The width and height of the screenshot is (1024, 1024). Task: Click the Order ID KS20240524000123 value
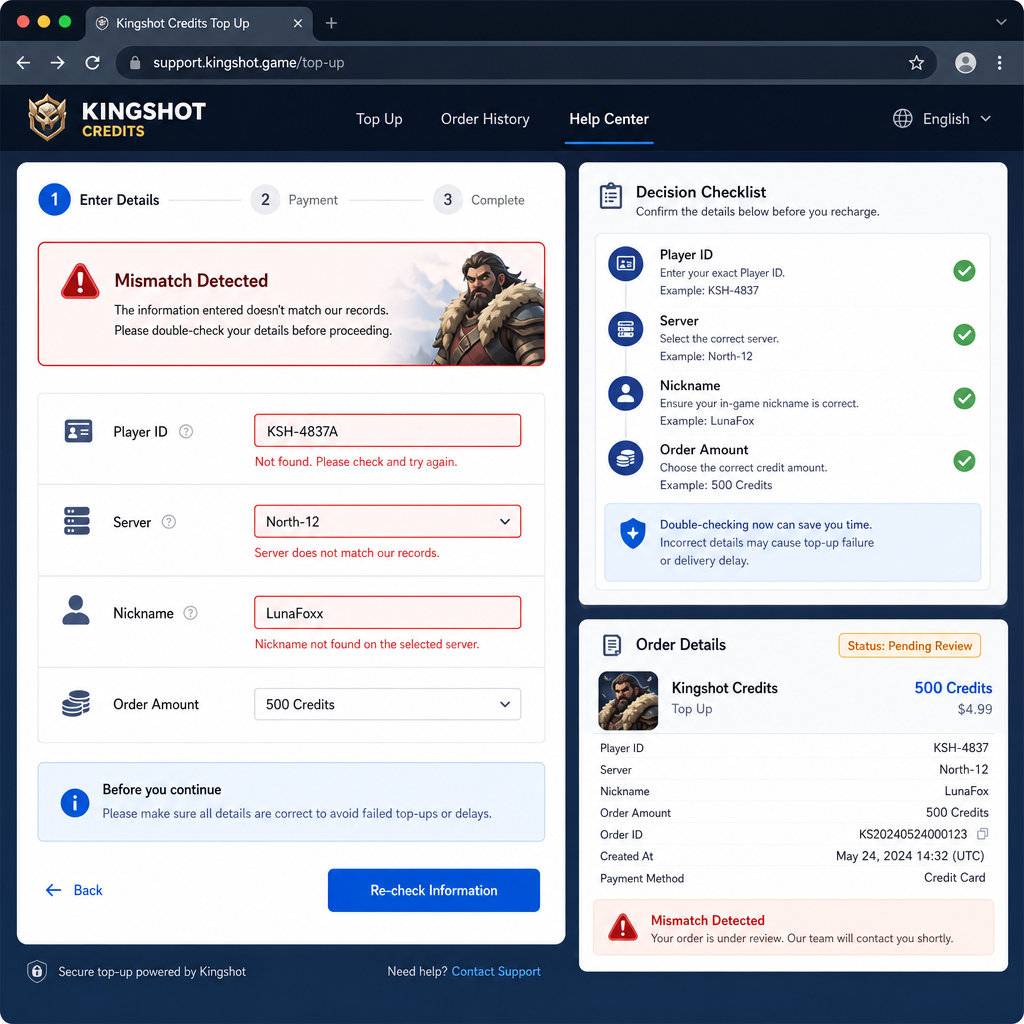(x=912, y=834)
